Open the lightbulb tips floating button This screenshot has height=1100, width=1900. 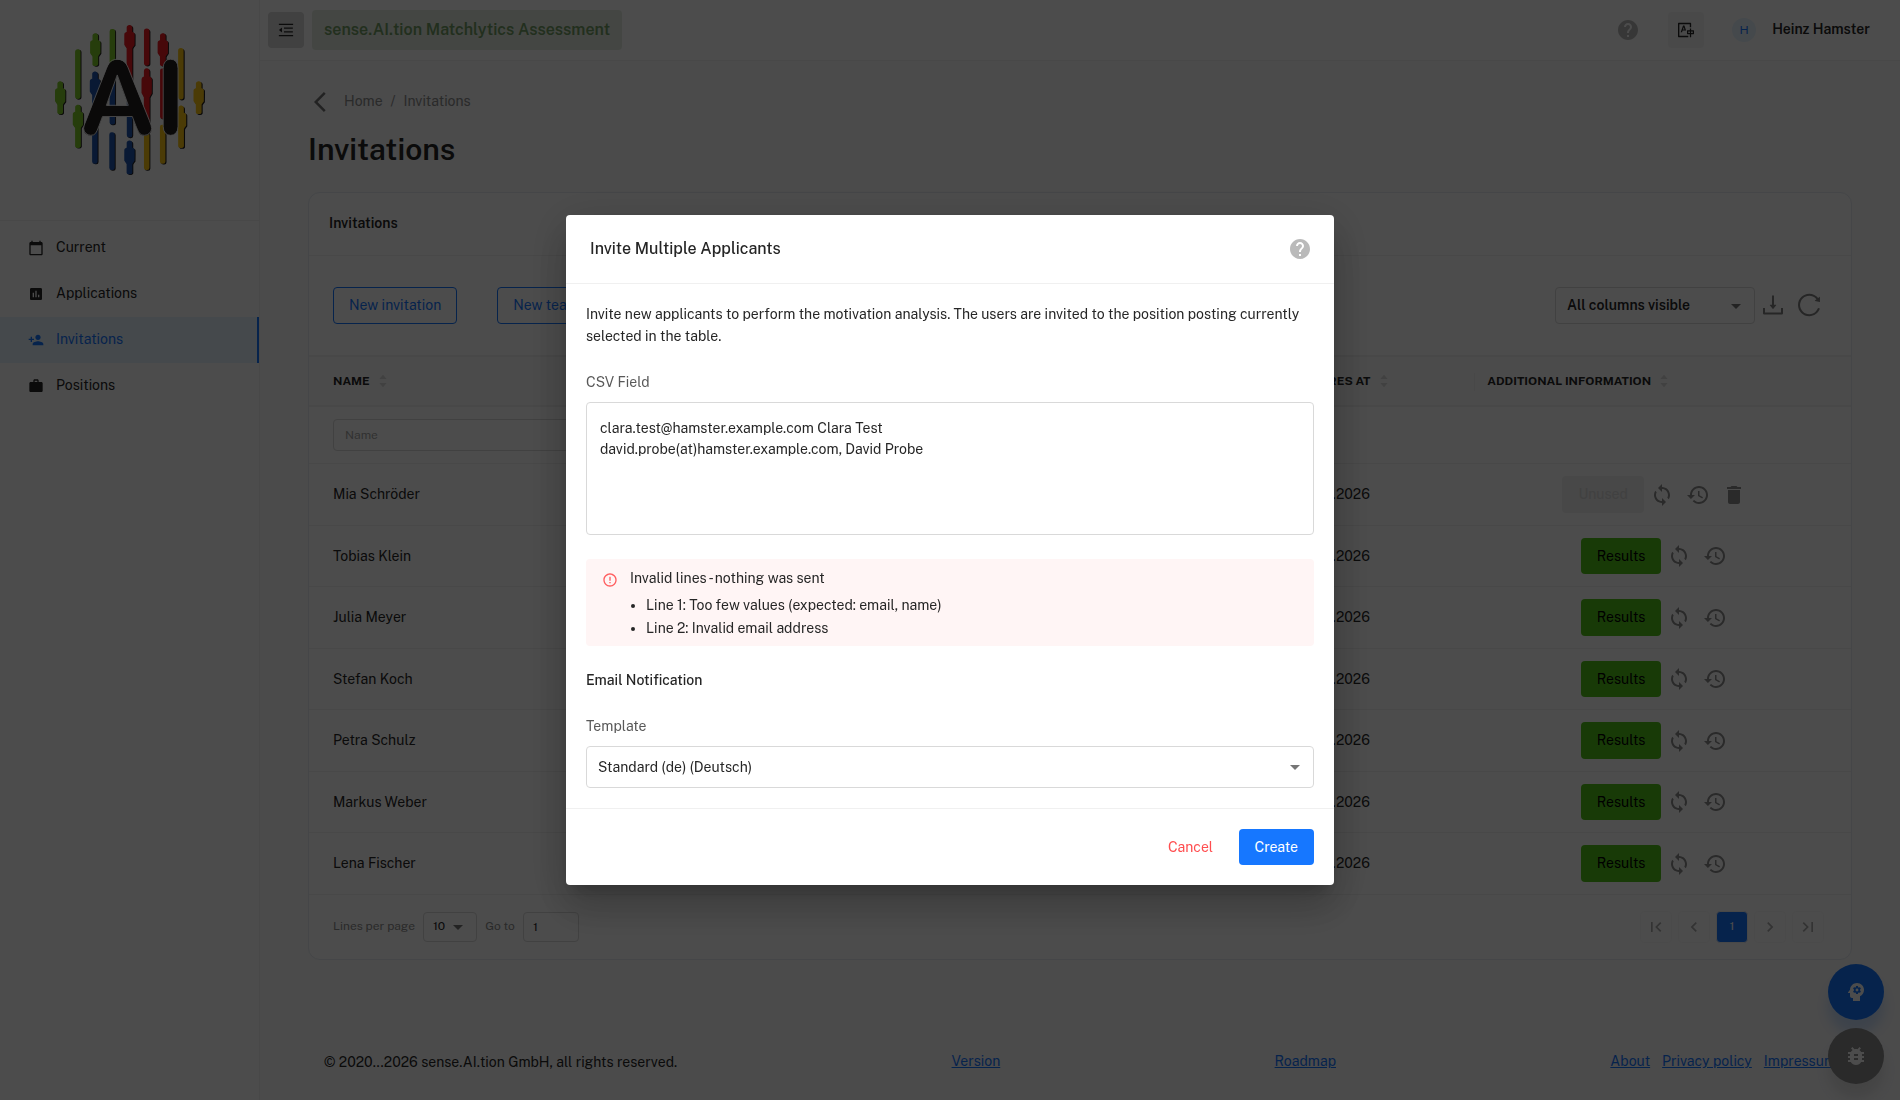1856,992
